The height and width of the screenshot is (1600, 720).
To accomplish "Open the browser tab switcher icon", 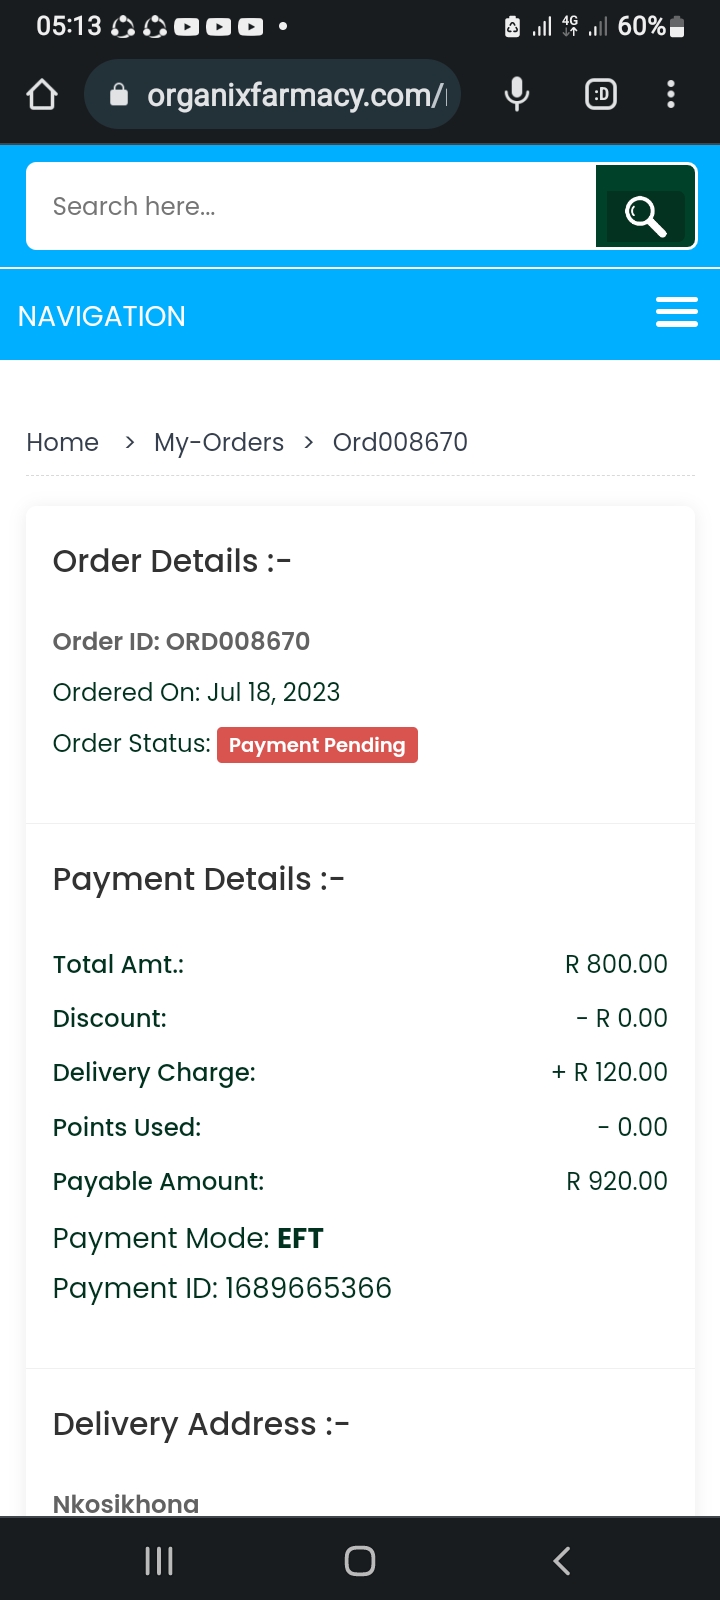I will coord(601,95).
